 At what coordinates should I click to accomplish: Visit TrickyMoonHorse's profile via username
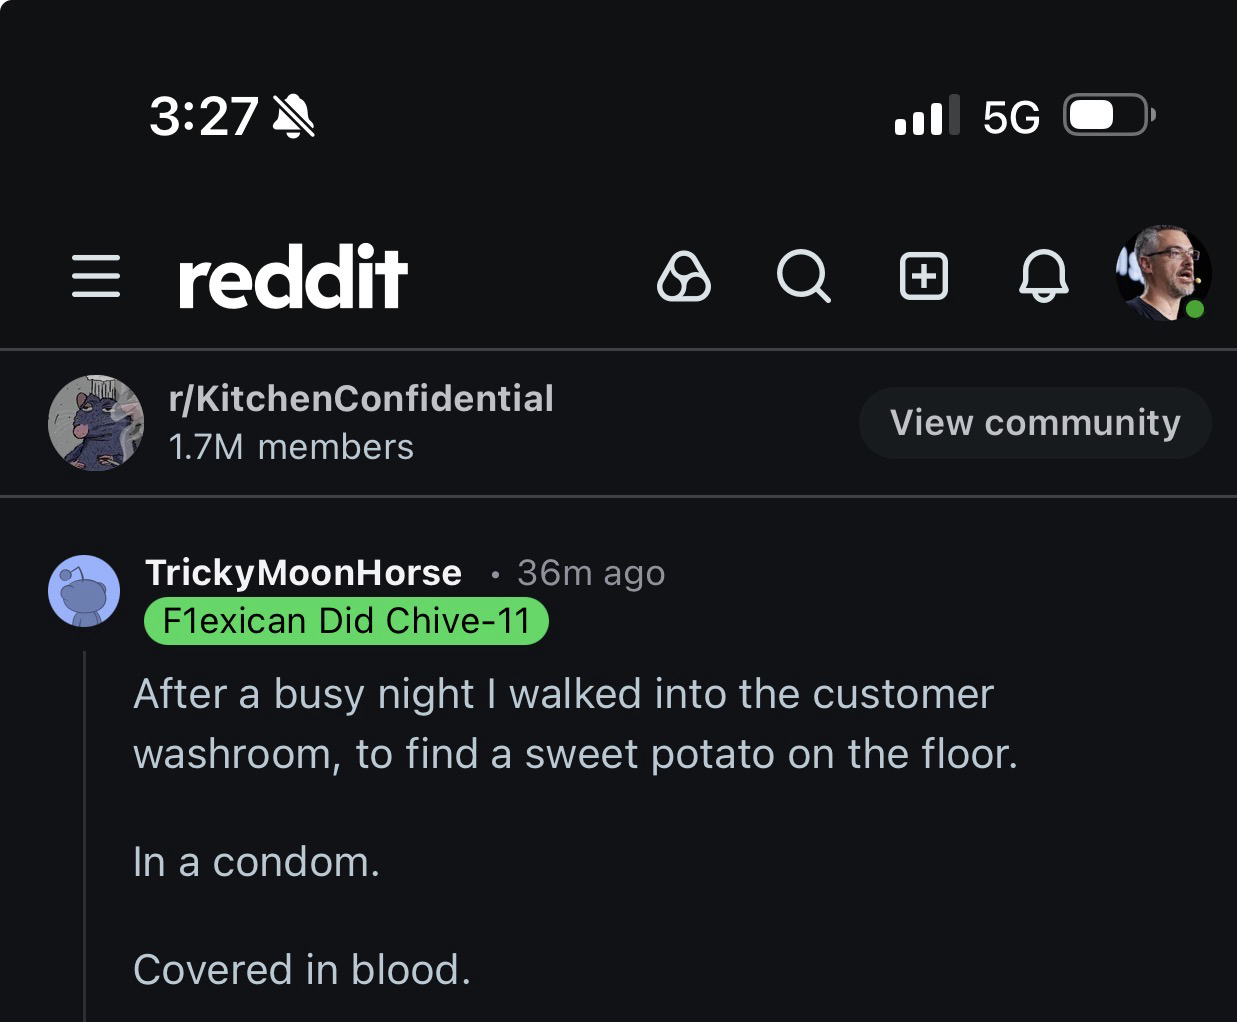(x=303, y=572)
